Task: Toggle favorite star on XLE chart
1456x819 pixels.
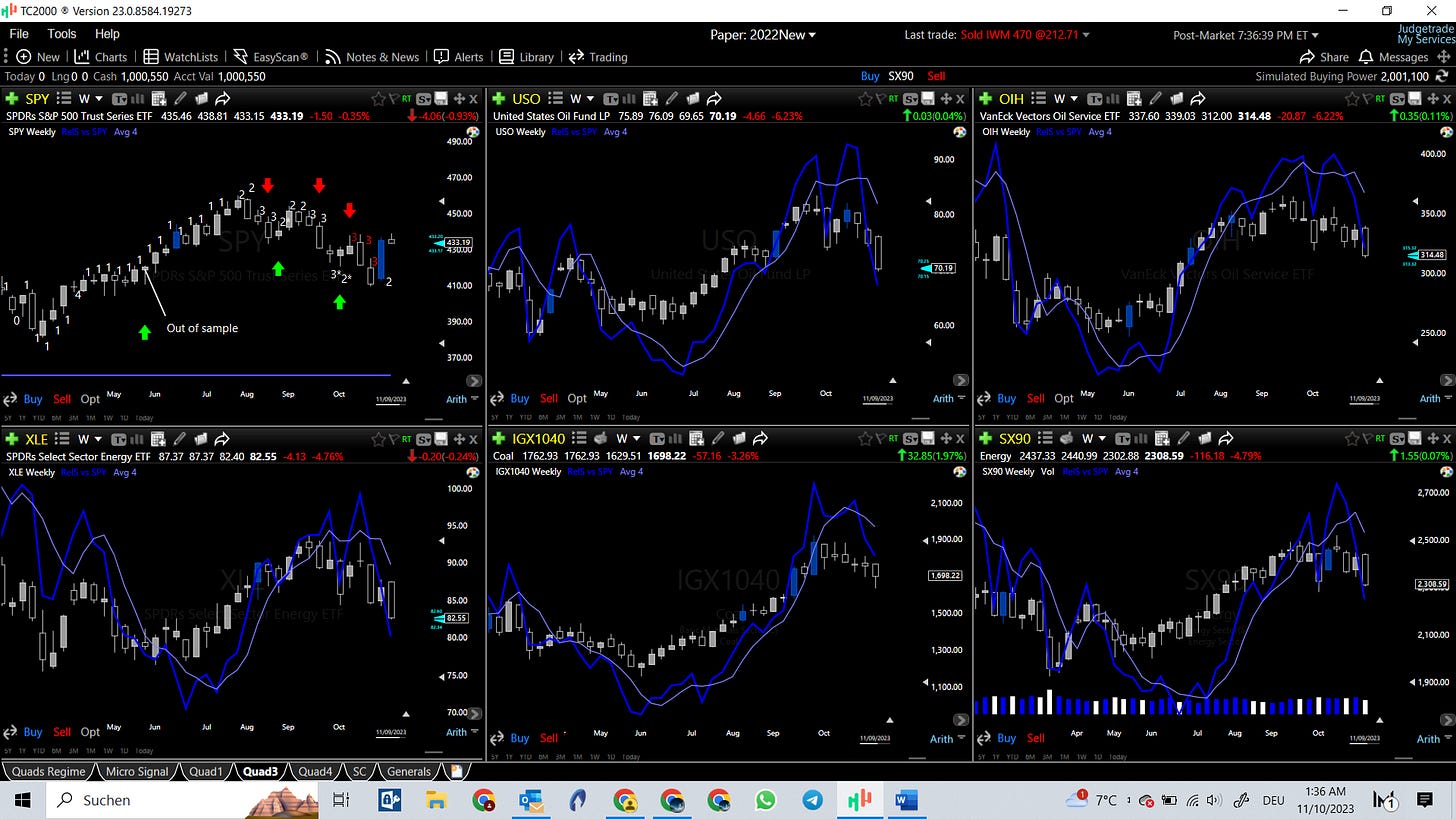Action: tap(378, 438)
